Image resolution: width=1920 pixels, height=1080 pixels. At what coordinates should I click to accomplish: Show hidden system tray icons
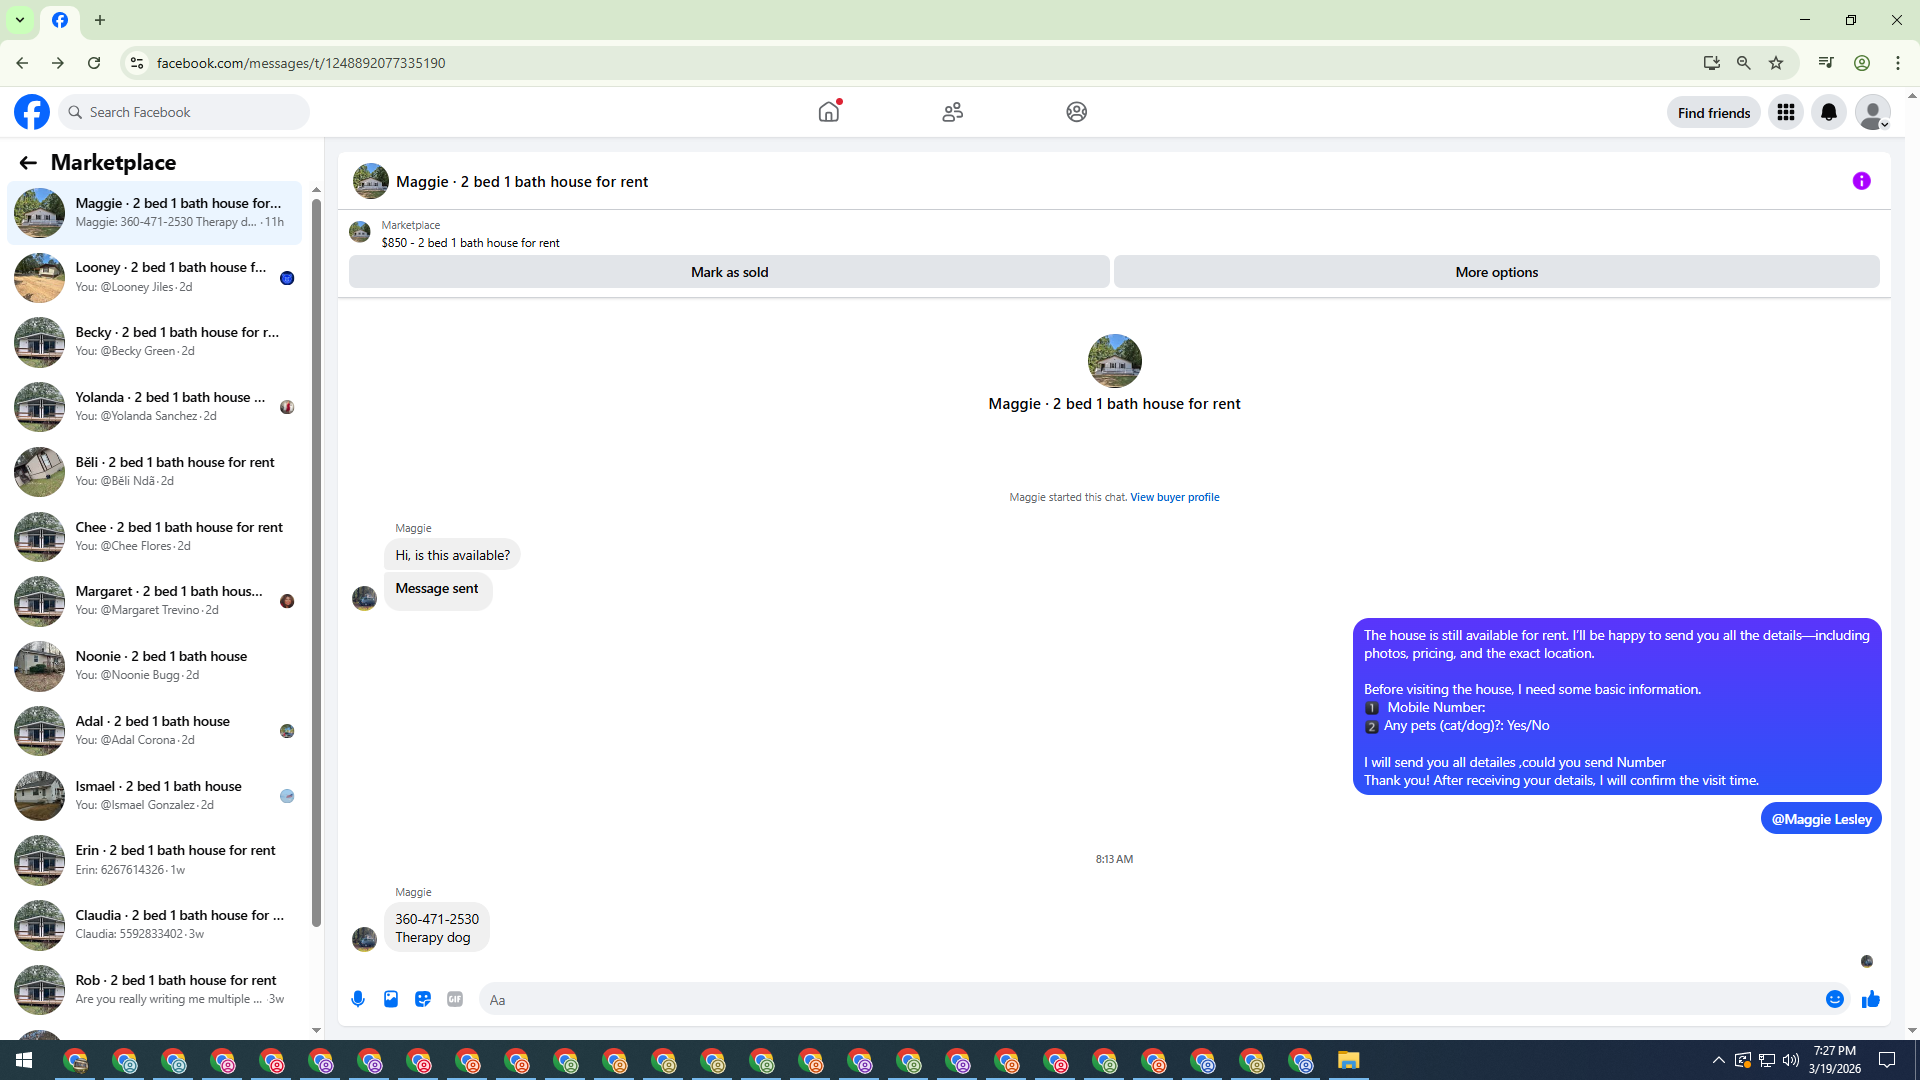pos(1718,1060)
